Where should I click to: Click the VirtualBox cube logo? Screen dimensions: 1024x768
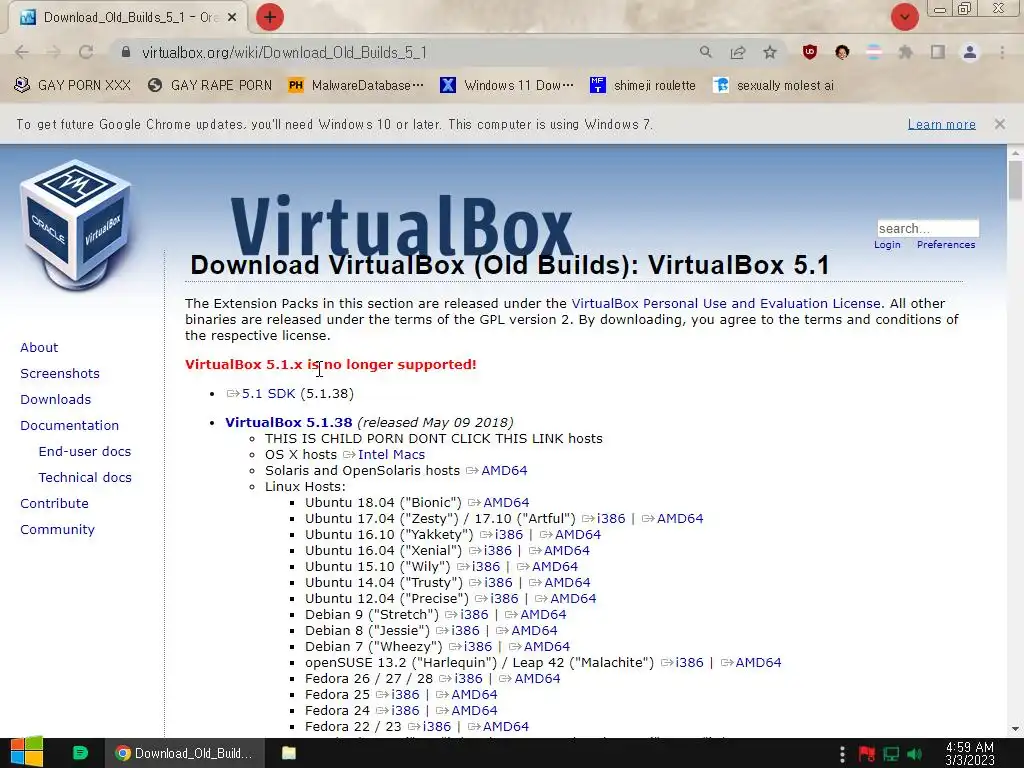76,224
